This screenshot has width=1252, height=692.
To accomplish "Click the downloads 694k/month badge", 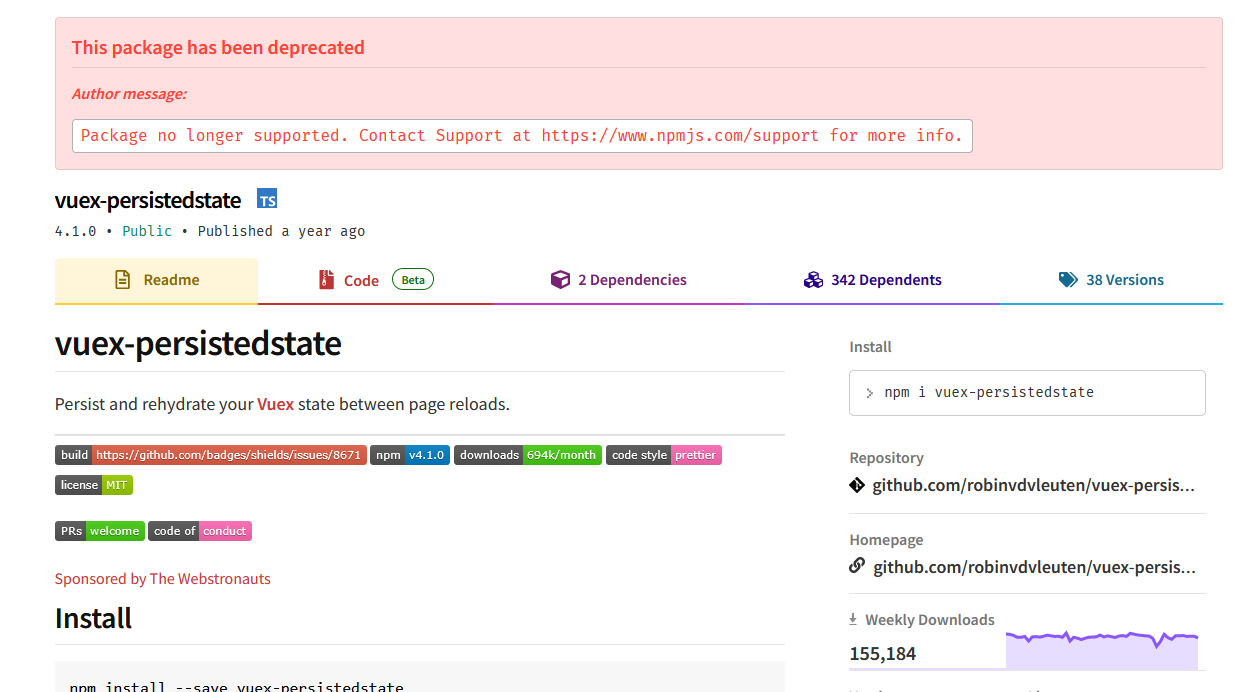I will click(x=528, y=455).
